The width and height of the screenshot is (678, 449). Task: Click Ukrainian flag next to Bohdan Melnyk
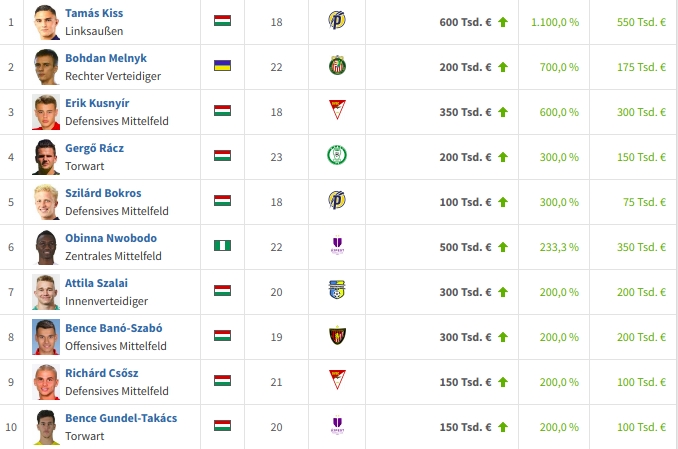[222, 65]
